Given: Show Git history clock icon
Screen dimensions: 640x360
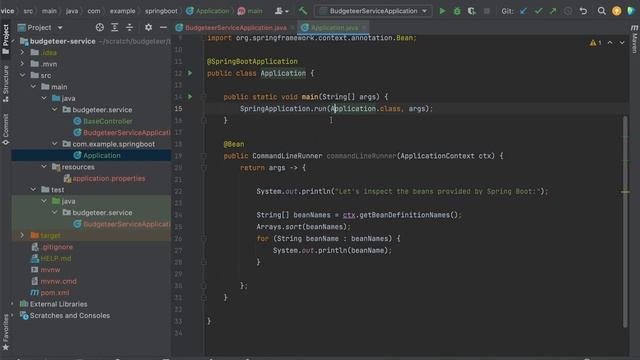Looking at the screenshot, I should (568, 11).
